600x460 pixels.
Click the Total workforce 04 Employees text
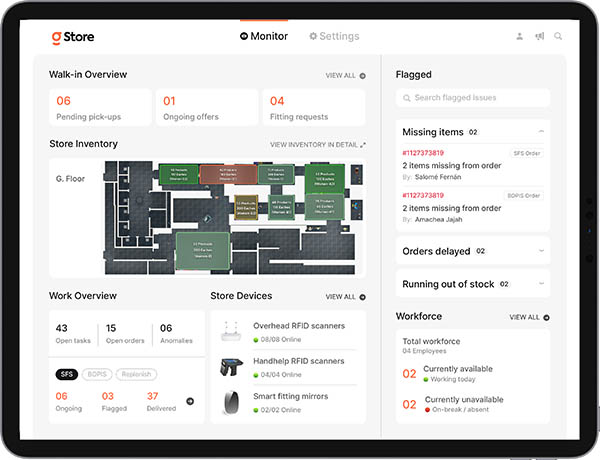[x=431, y=346]
